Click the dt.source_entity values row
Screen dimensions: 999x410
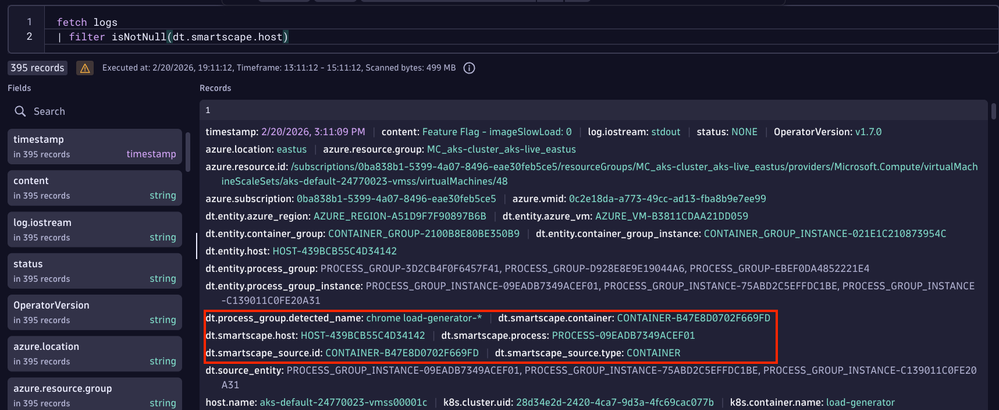point(598,377)
